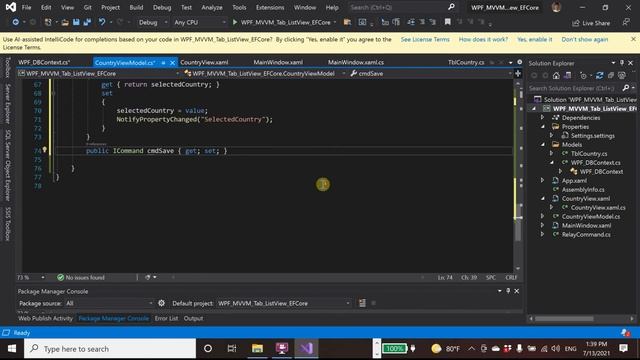
Task: Click the gear settings in Package Manager Console
Action: click(161, 303)
